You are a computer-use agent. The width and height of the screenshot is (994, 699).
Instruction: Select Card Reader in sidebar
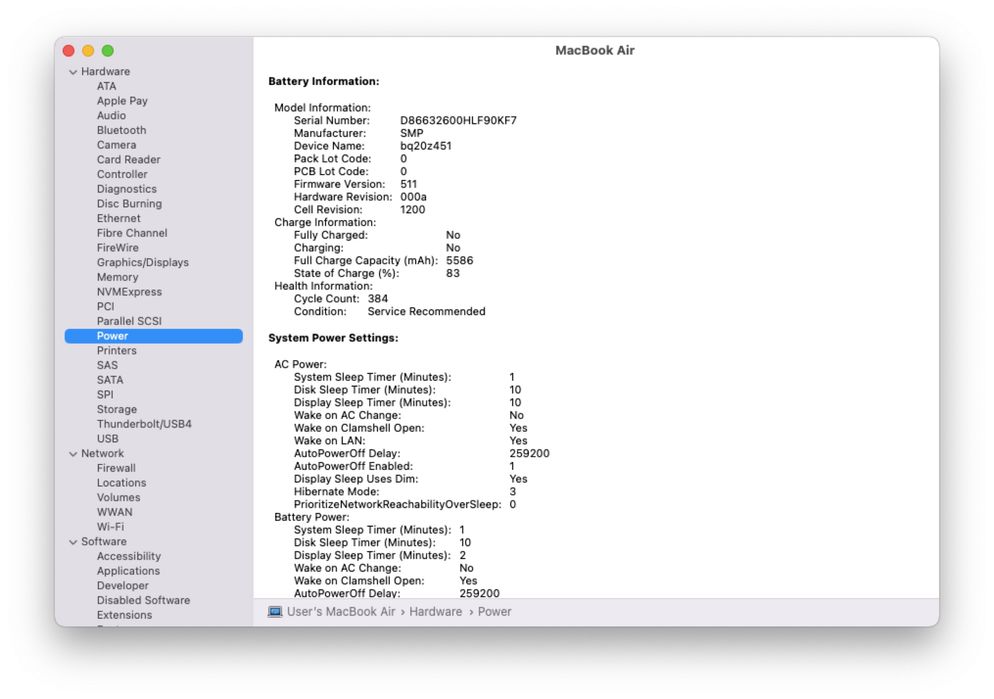[x=129, y=160]
